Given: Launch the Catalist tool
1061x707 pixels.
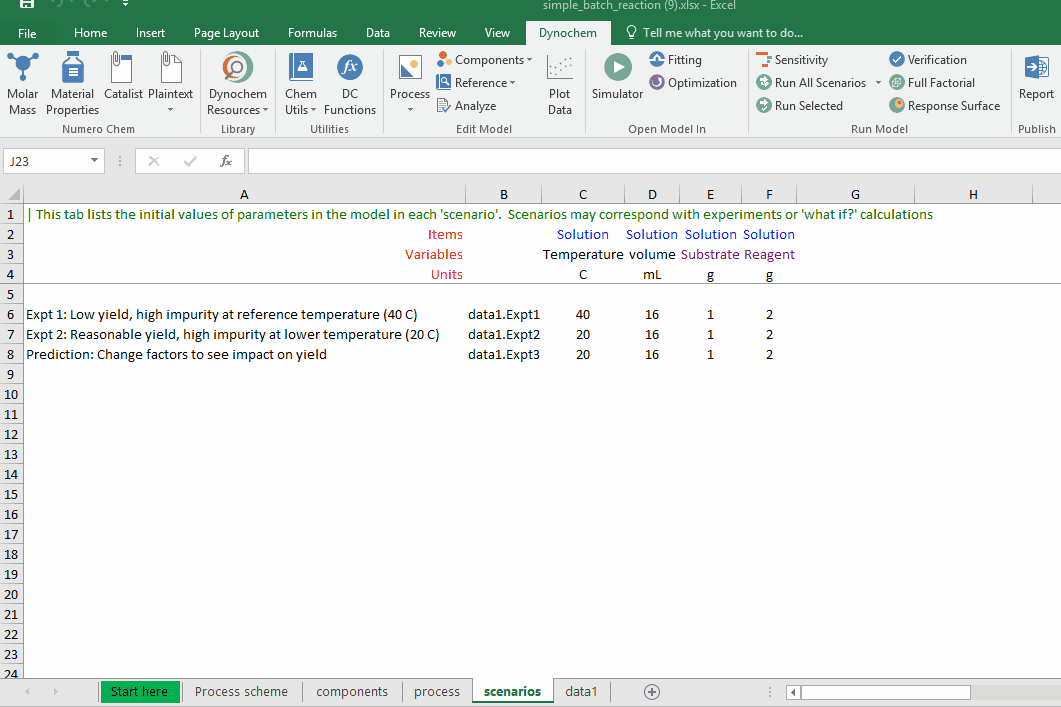Looking at the screenshot, I should point(123,83).
